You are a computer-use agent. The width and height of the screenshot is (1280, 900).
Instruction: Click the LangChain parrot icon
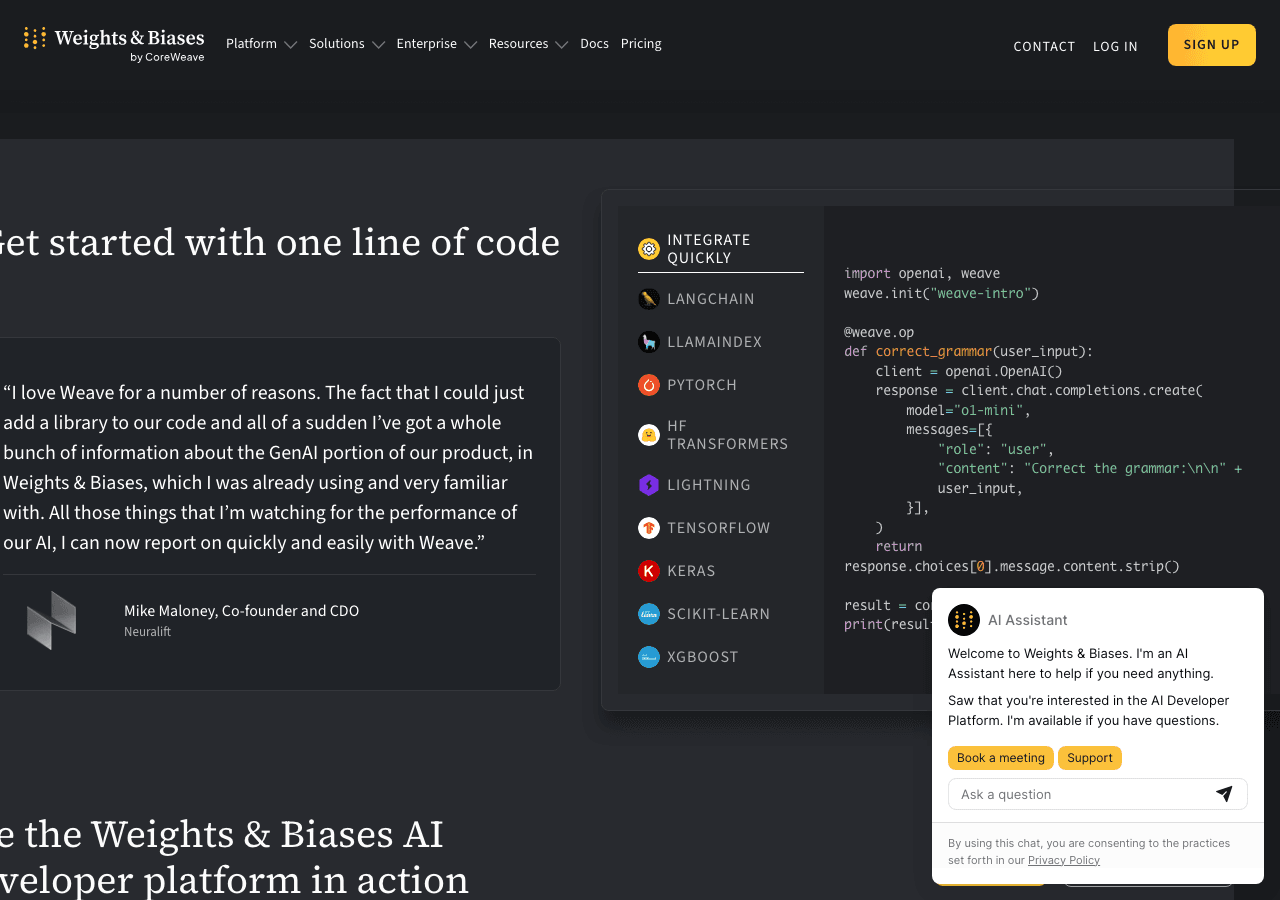point(649,299)
